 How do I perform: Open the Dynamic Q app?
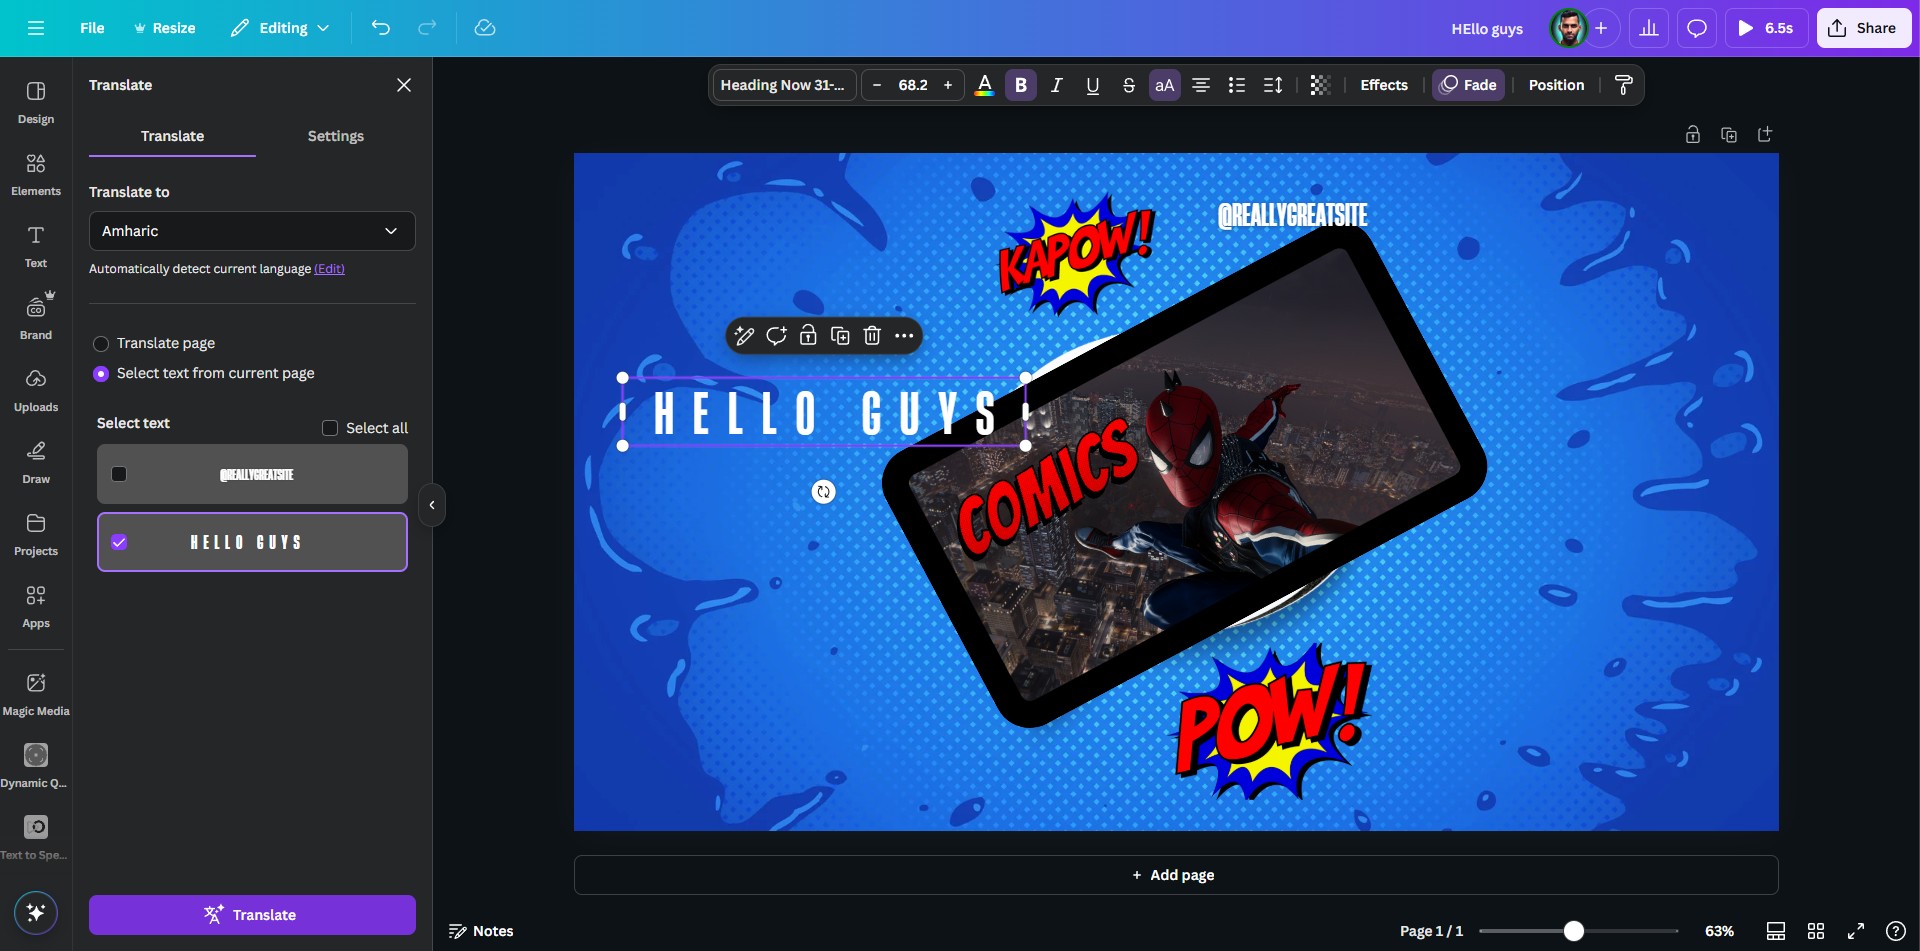pyautogui.click(x=36, y=766)
